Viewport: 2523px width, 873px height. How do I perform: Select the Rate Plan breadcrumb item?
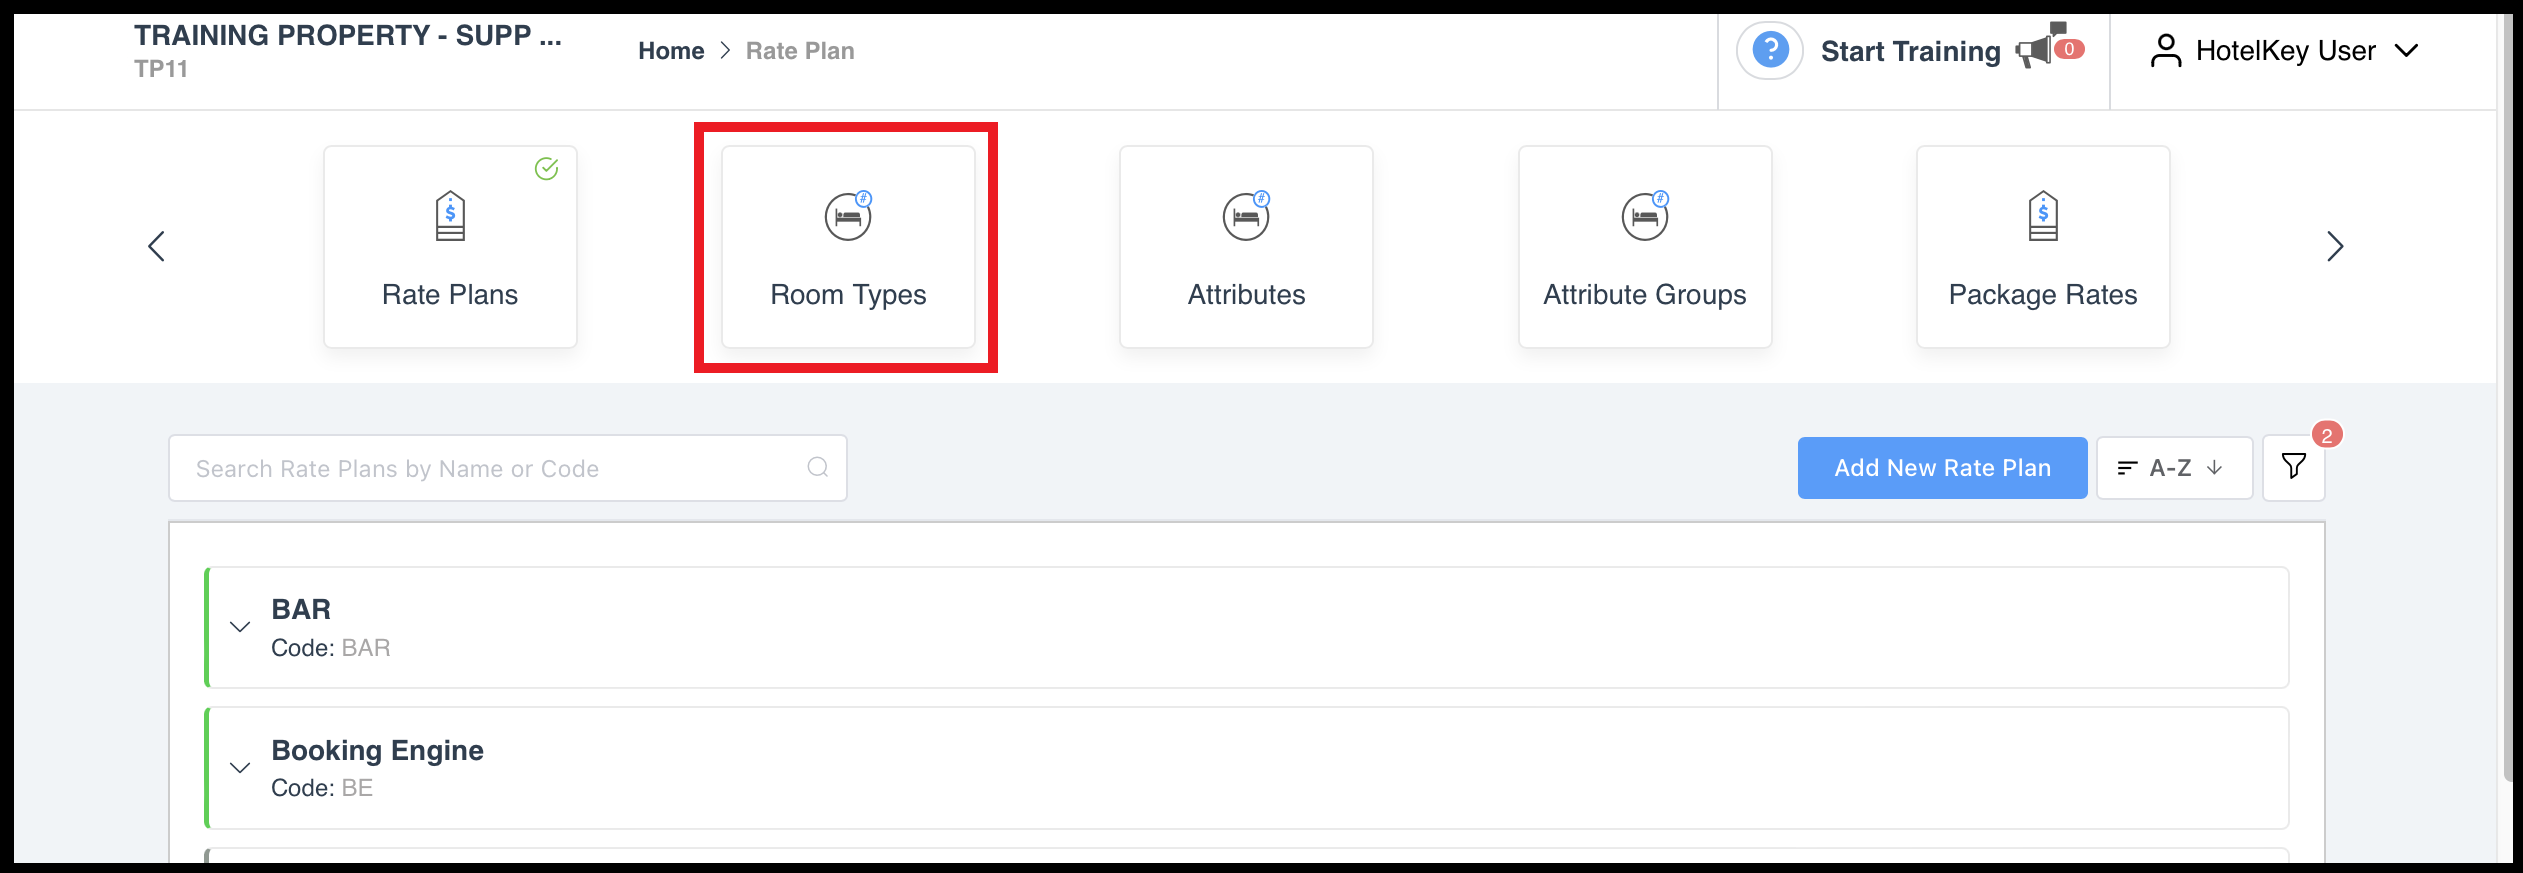pos(799,50)
